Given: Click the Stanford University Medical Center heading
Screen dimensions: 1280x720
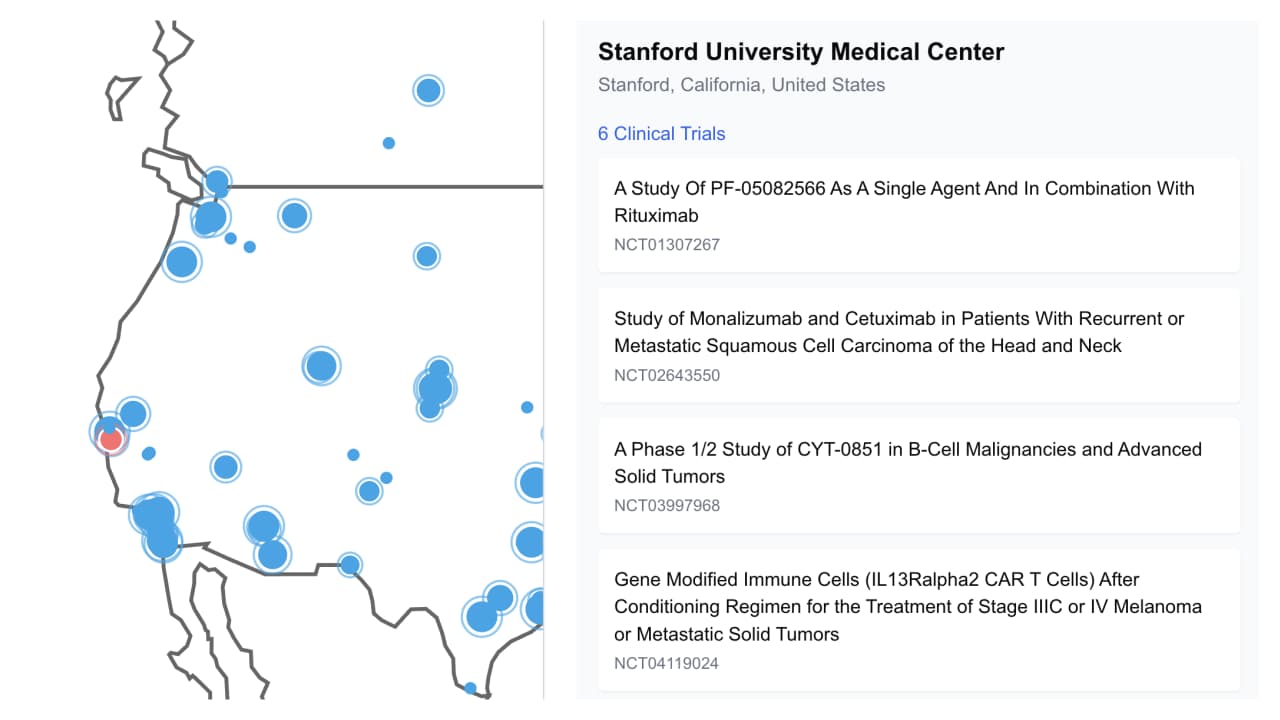Looking at the screenshot, I should (801, 52).
